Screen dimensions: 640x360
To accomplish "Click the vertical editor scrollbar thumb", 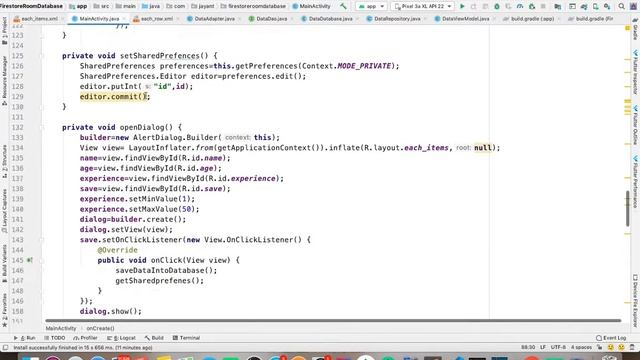I will click(628, 209).
